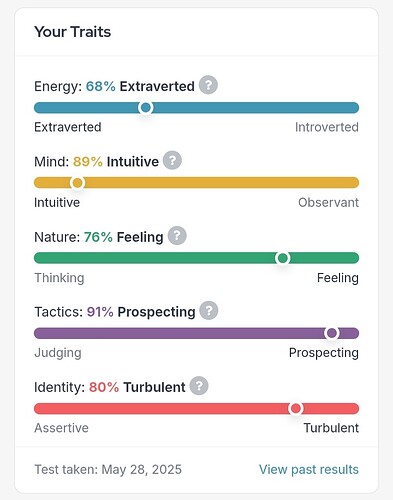Click the green Nature slider knob
Viewport: 393px width, 500px height.
(x=283, y=258)
